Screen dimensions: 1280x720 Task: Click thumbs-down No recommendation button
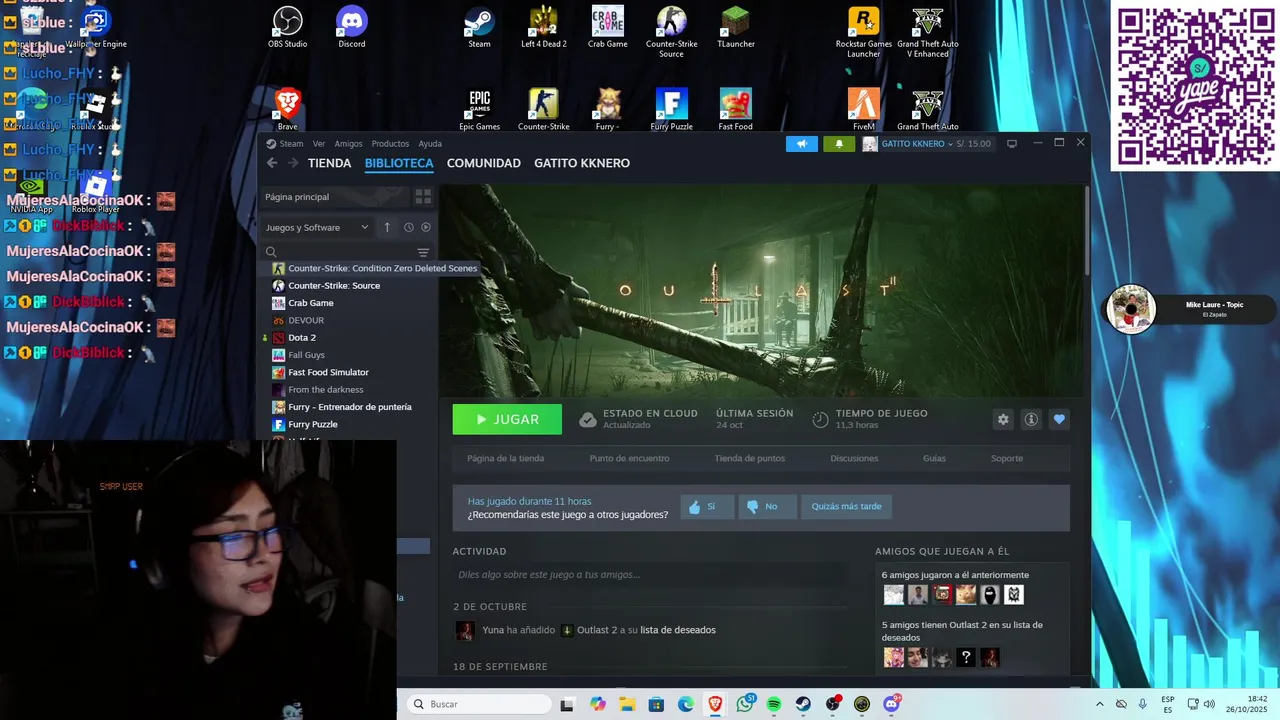[767, 506]
